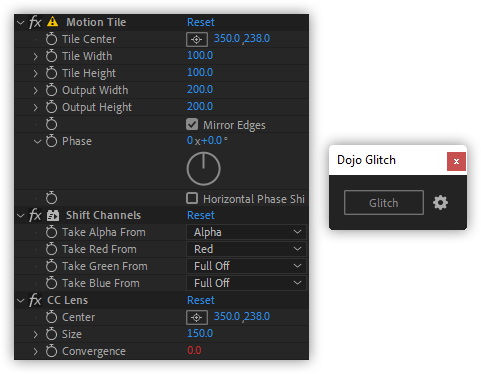Click Motion Tile warning triangle icon

click(52, 22)
